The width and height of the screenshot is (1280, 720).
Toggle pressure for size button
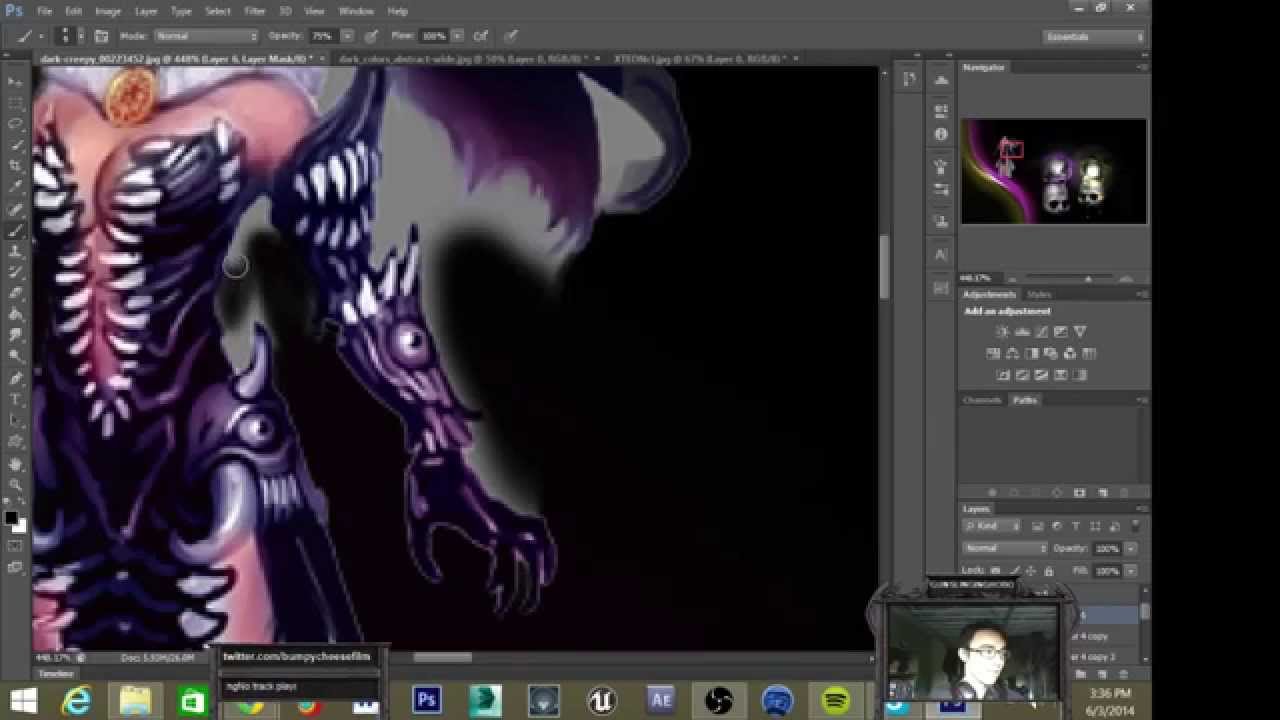510,36
